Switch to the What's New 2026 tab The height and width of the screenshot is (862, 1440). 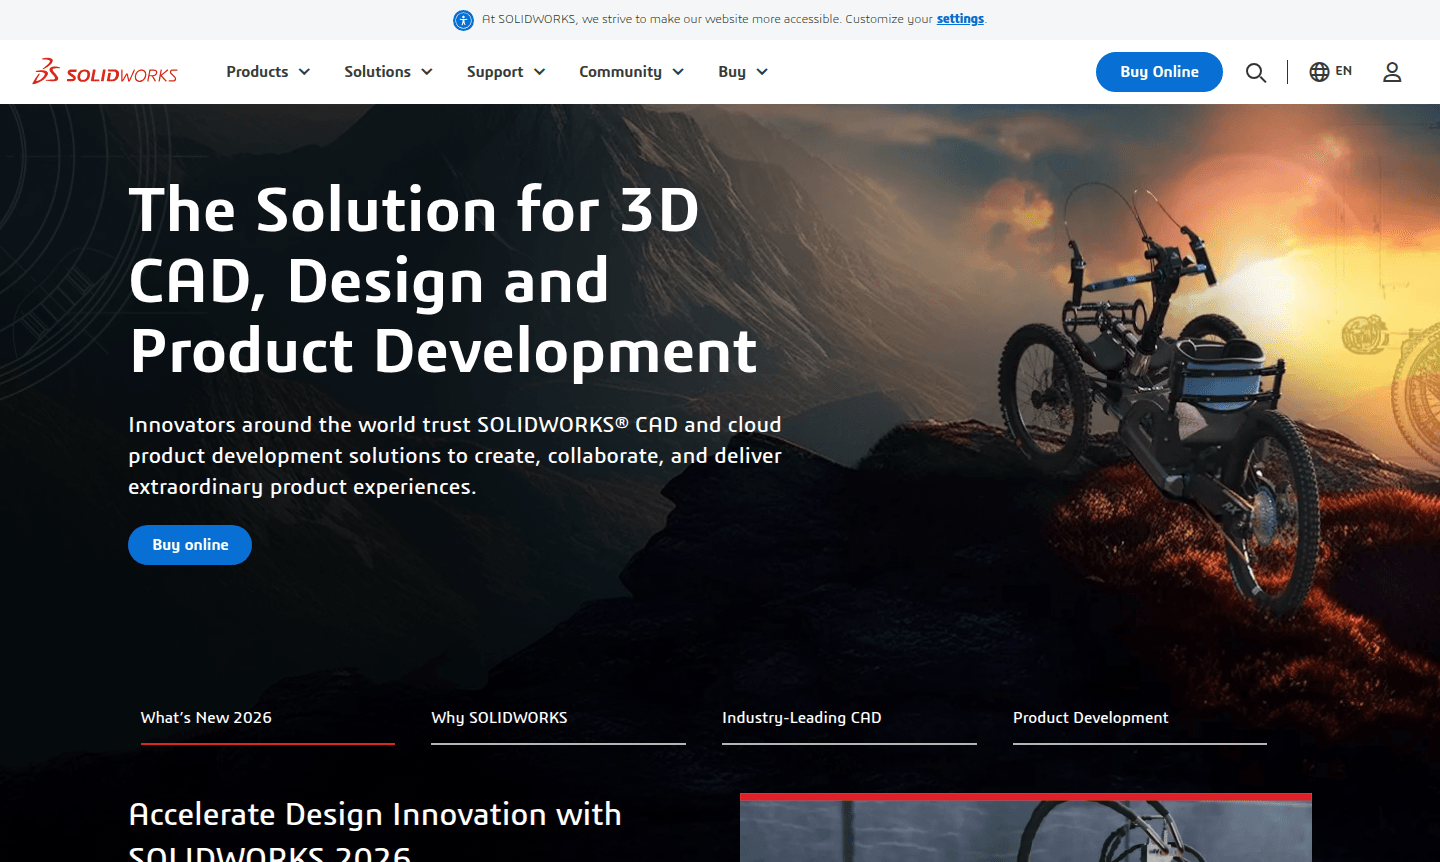pyautogui.click(x=206, y=717)
